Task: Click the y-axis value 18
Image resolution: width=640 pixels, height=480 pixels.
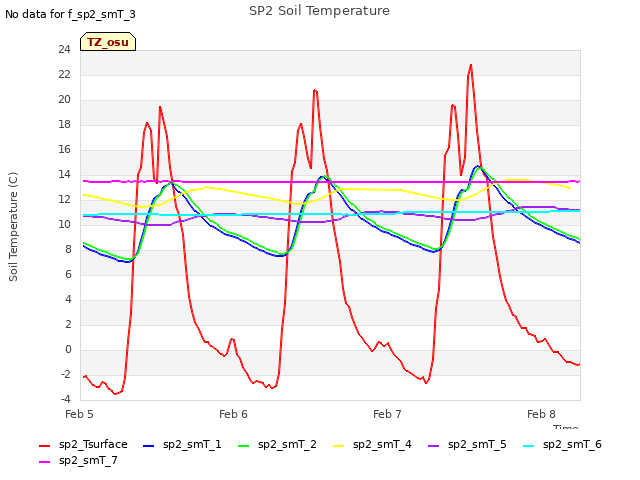Action: point(64,125)
